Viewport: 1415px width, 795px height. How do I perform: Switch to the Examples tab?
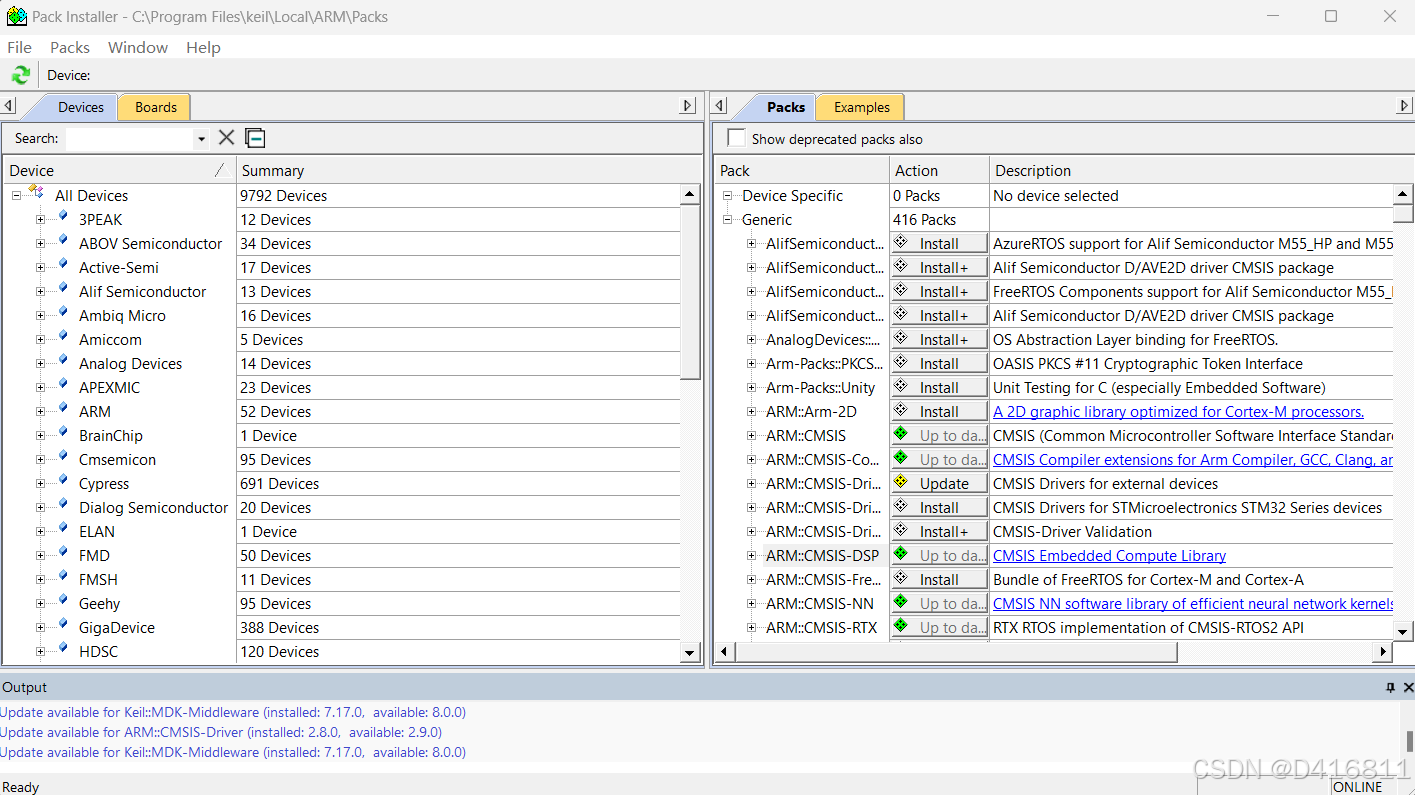(x=861, y=107)
